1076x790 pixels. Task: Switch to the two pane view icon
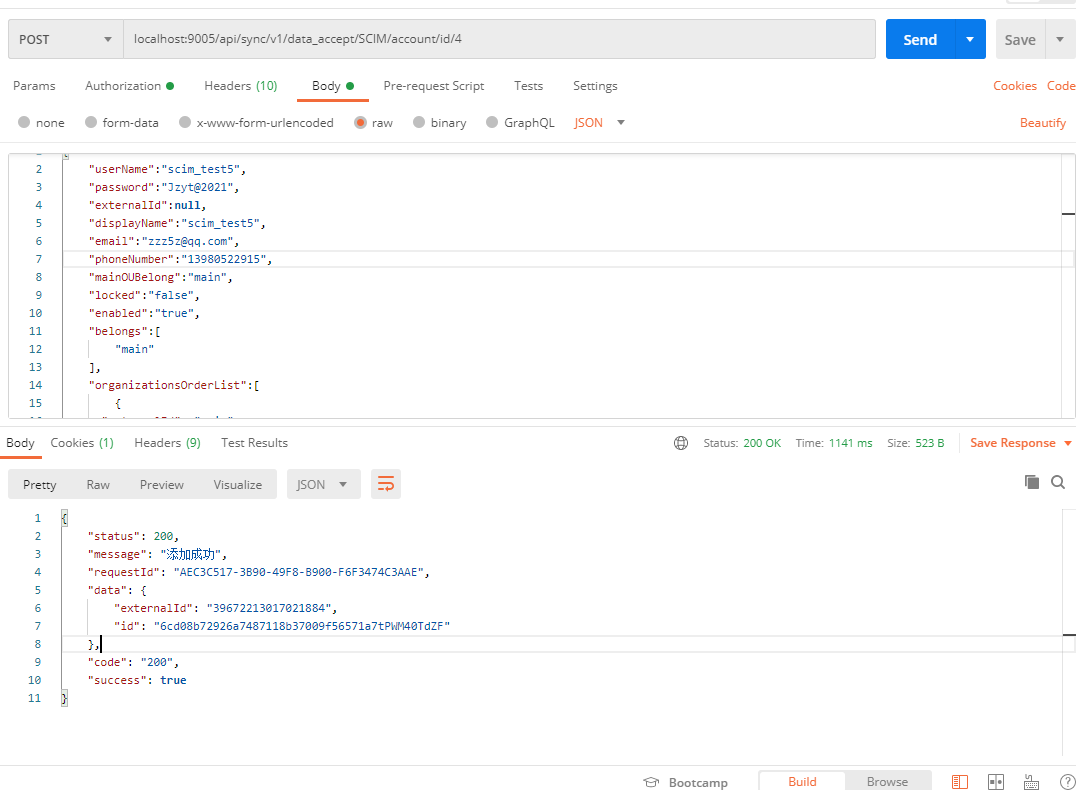[x=995, y=782]
